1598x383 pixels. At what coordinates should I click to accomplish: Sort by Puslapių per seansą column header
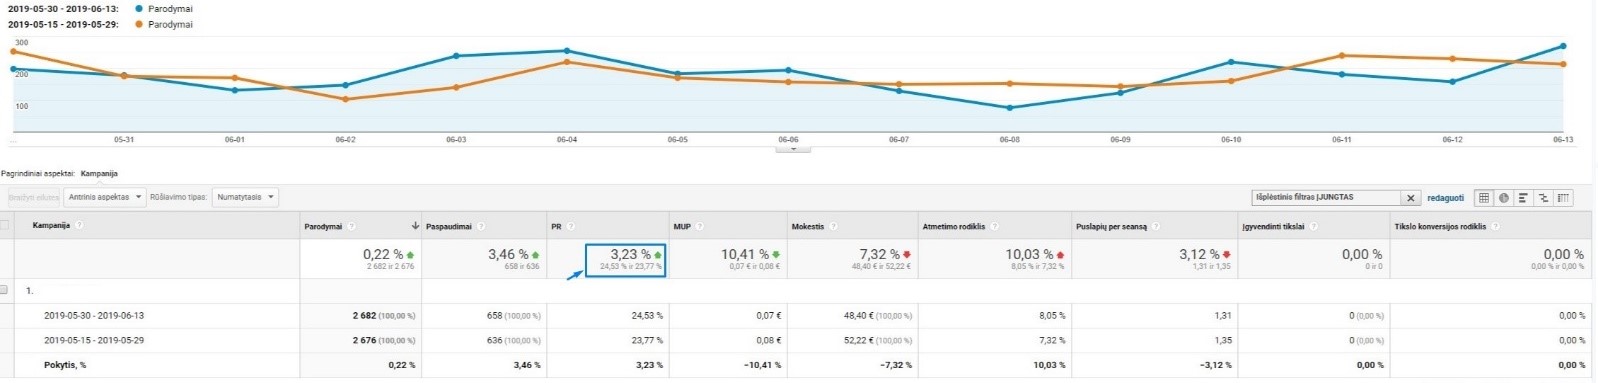[1112, 227]
